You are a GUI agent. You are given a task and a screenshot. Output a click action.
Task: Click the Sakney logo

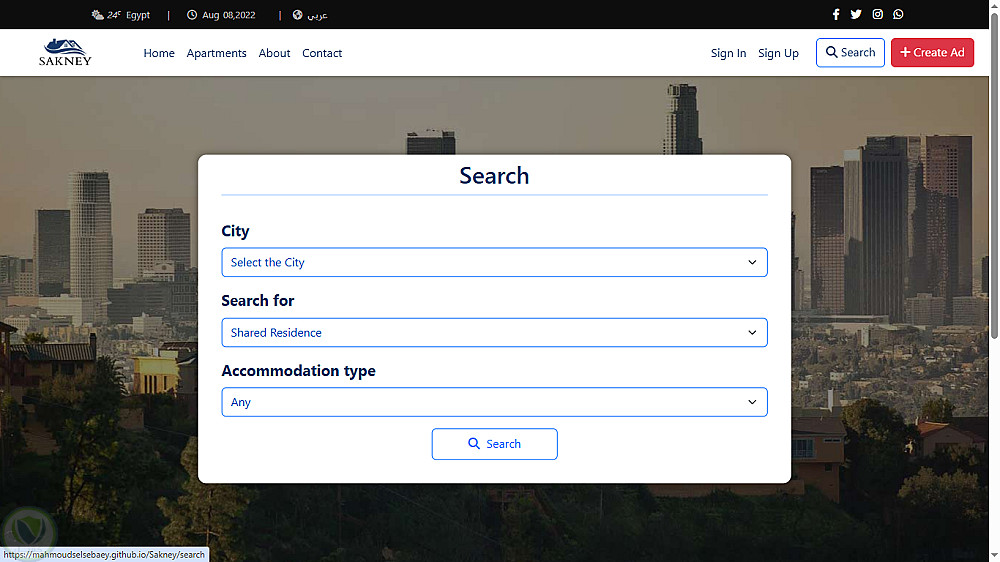(65, 52)
